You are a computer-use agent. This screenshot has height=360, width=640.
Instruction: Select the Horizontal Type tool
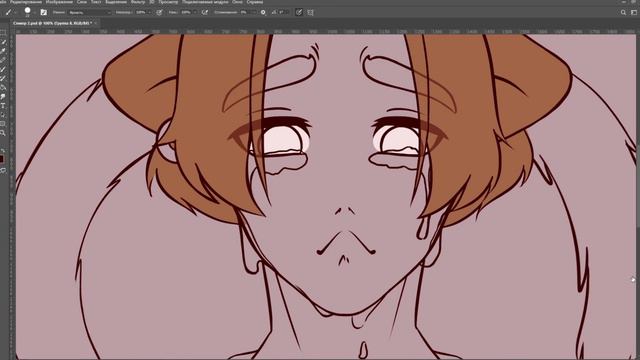point(3,106)
